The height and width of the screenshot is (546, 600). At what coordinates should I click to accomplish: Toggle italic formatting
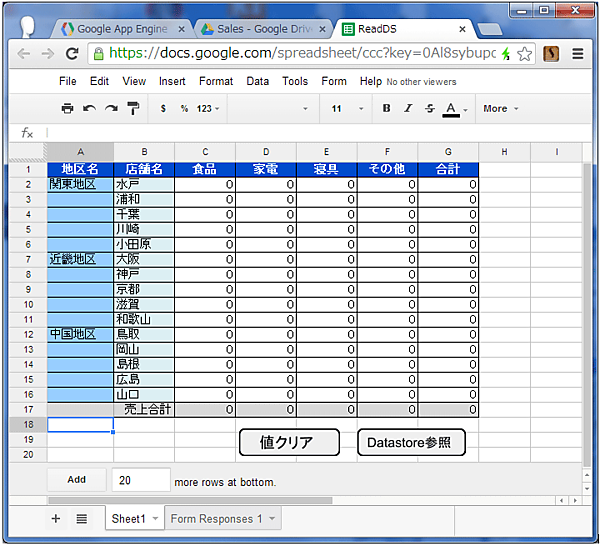click(x=408, y=108)
